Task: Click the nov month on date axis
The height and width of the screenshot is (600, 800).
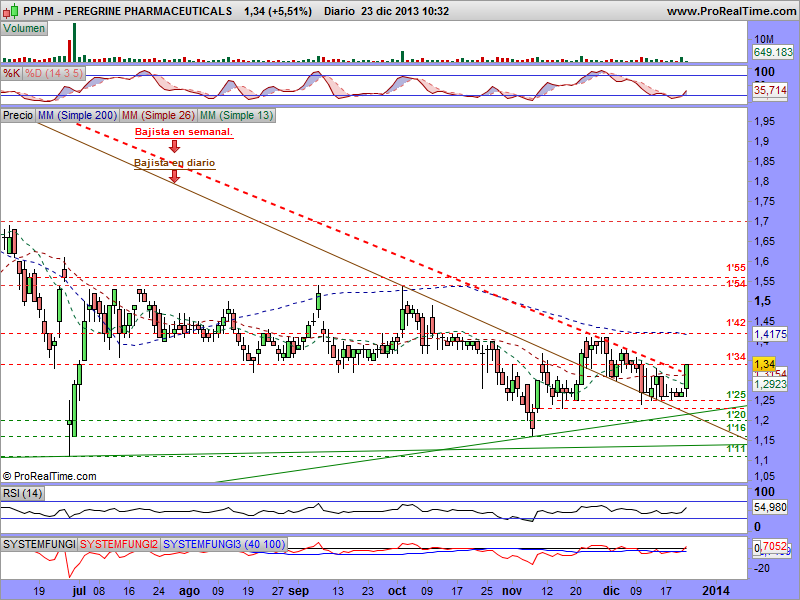Action: point(512,591)
